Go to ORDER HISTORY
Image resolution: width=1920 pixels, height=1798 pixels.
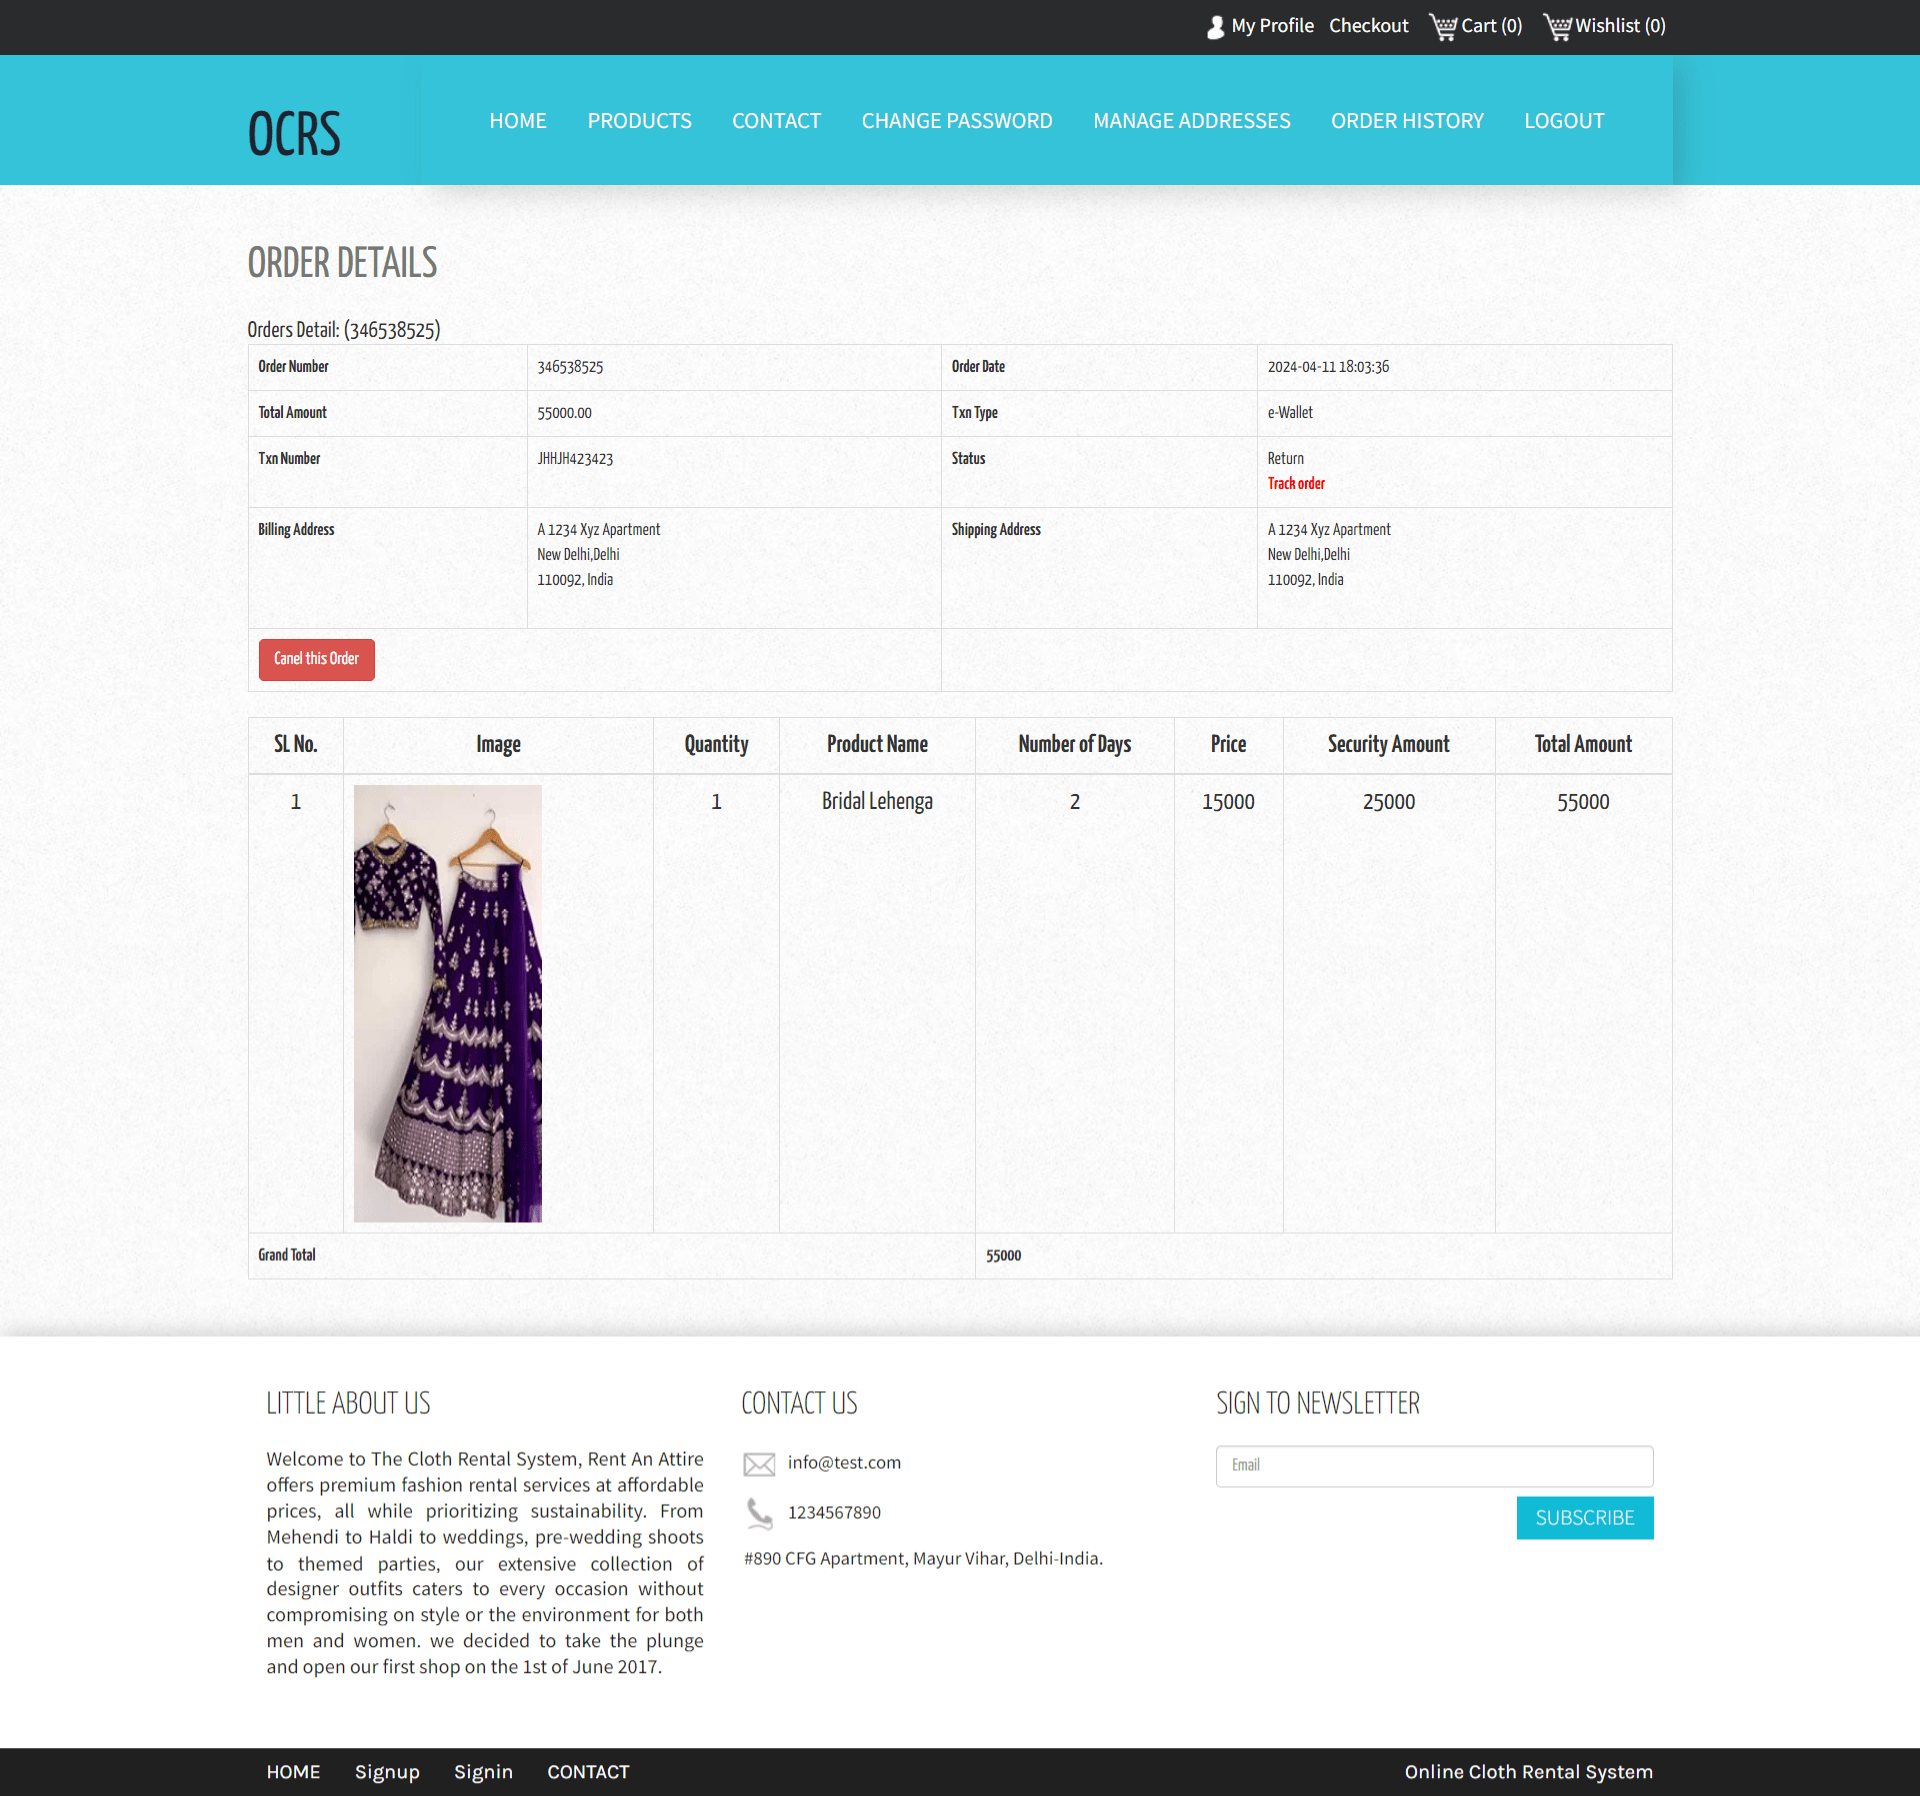pyautogui.click(x=1406, y=120)
